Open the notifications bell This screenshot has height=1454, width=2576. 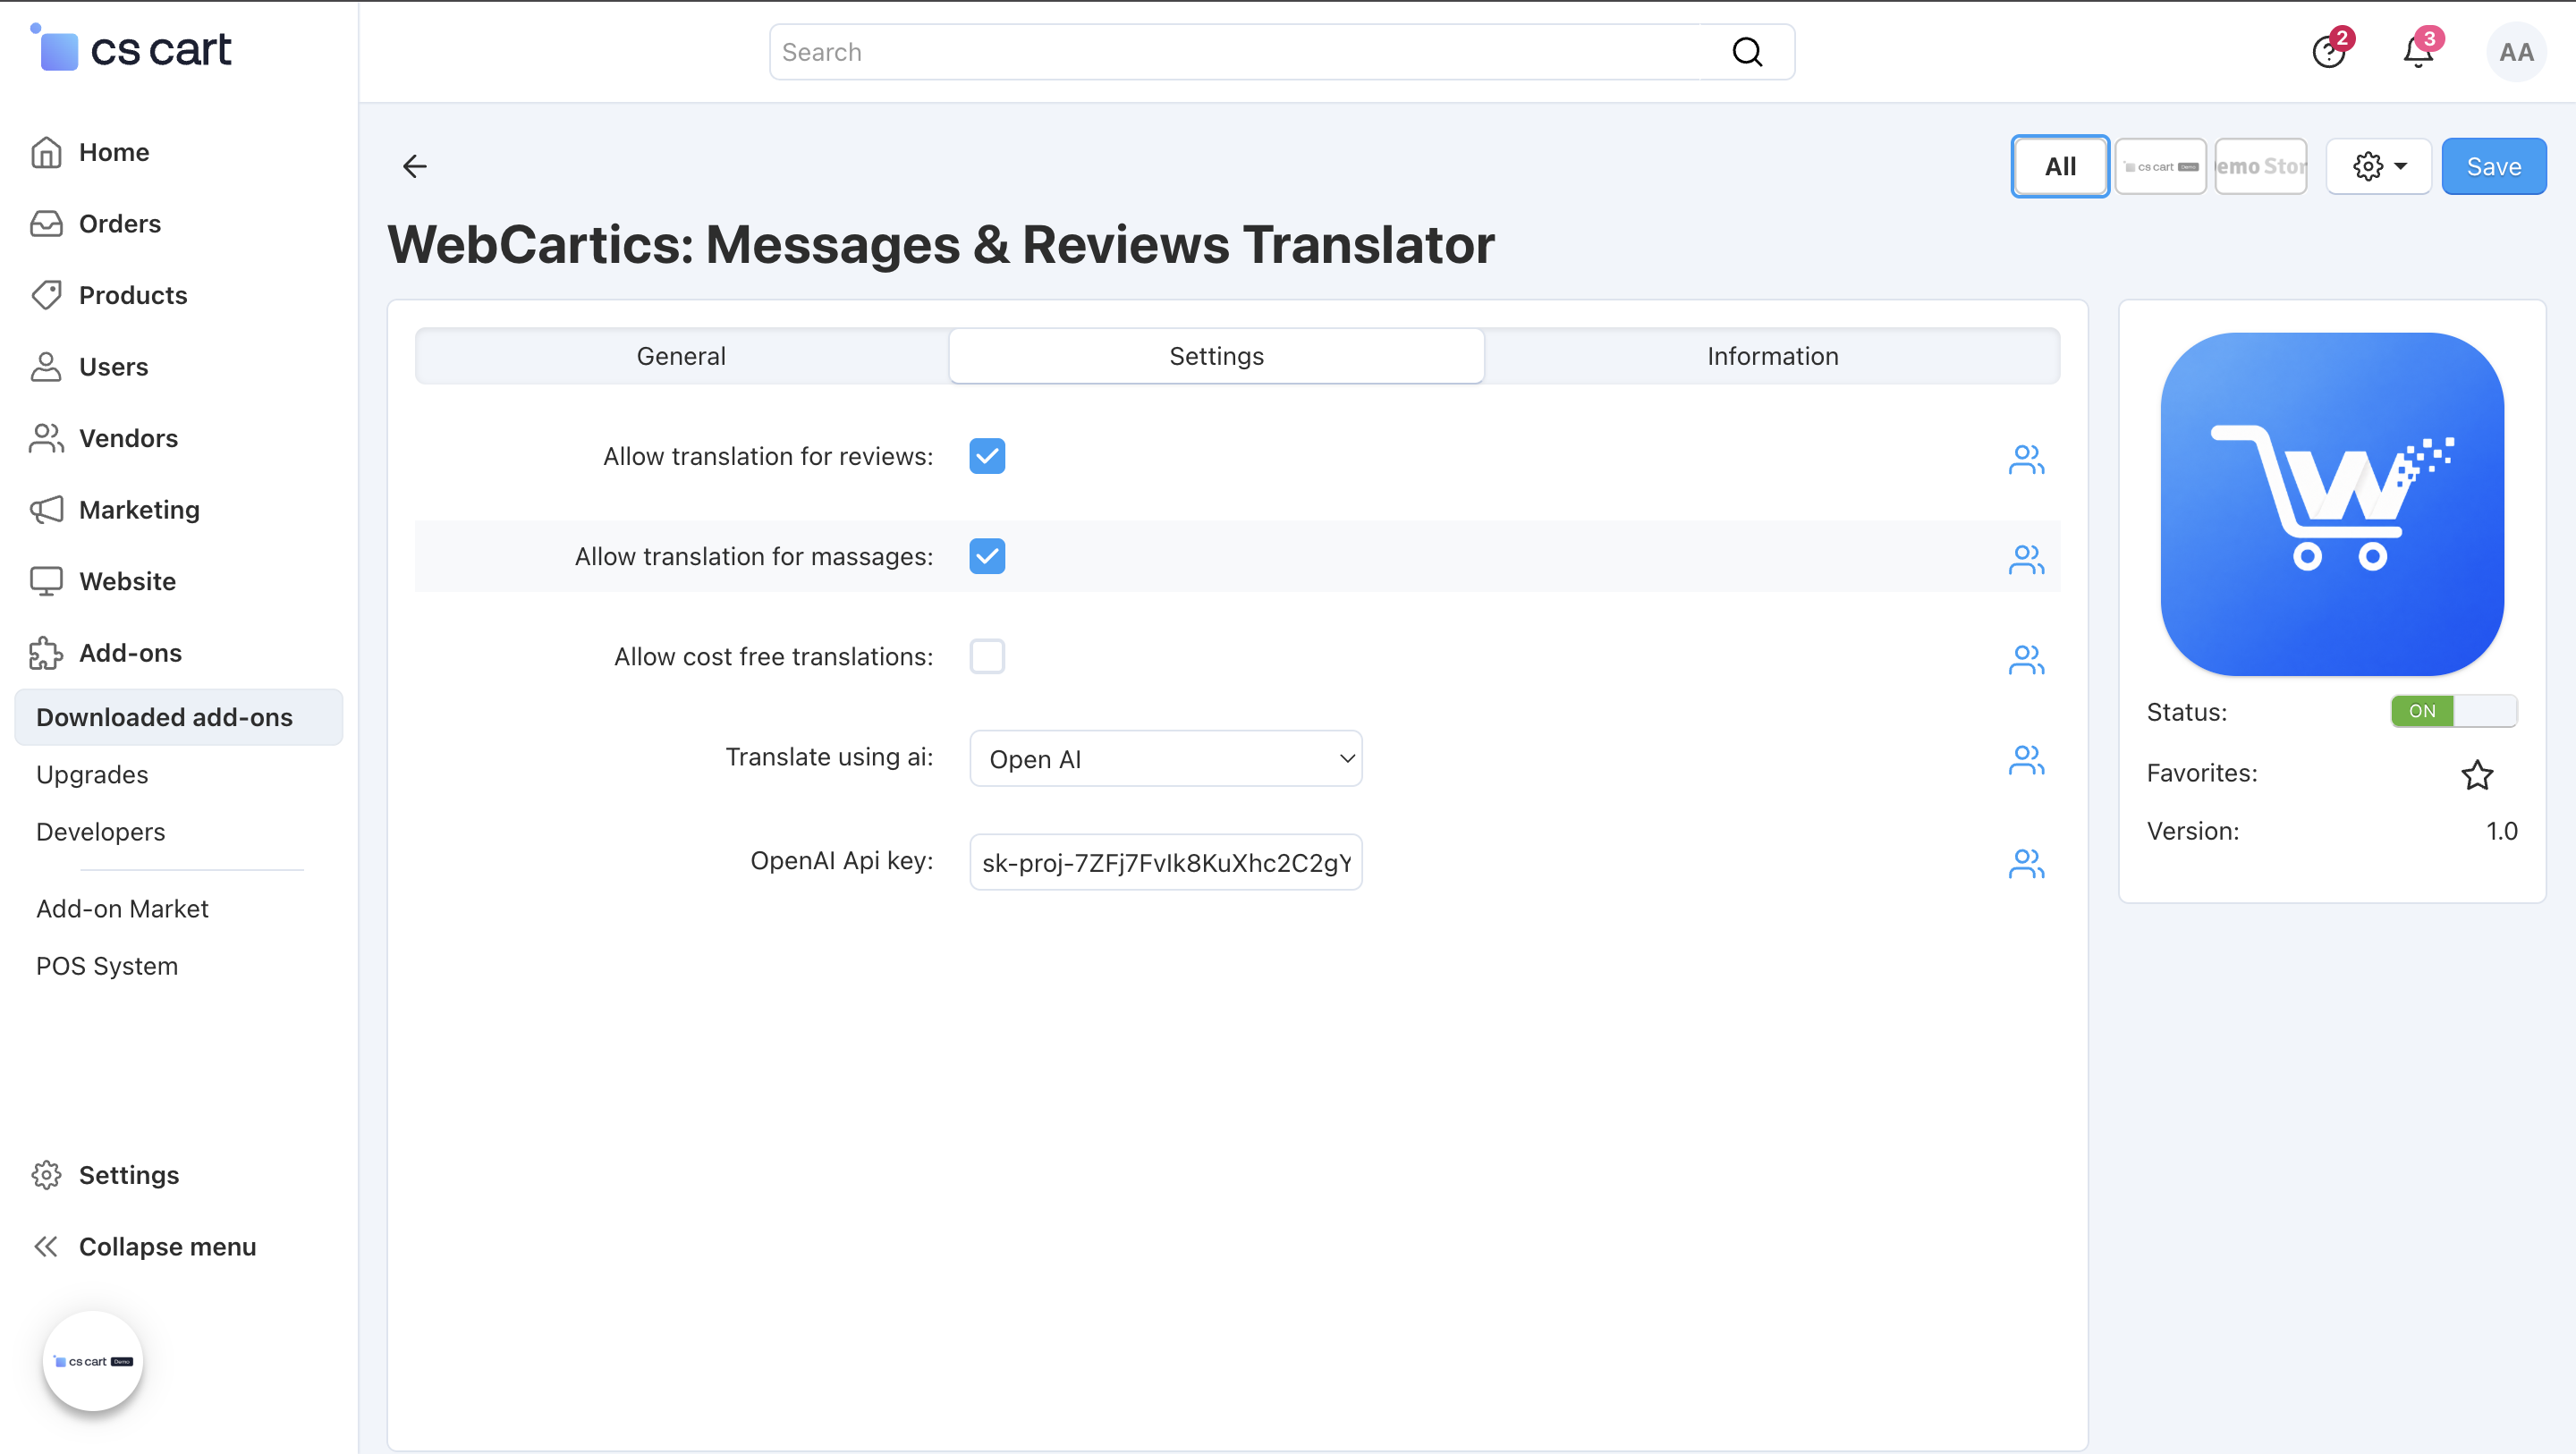pos(2418,52)
